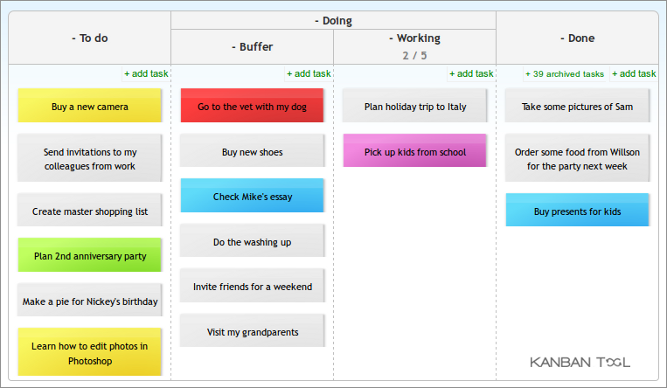Screen dimensions: 667x388
Task: Show the 39 archived tasks
Action: pos(564,74)
